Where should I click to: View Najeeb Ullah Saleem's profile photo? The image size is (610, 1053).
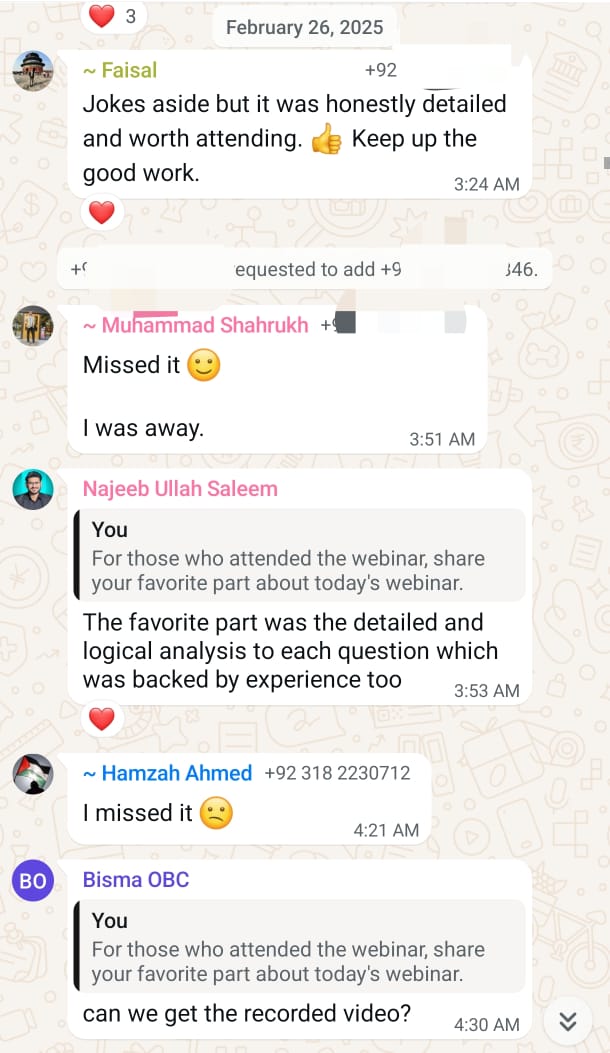pos(33,490)
